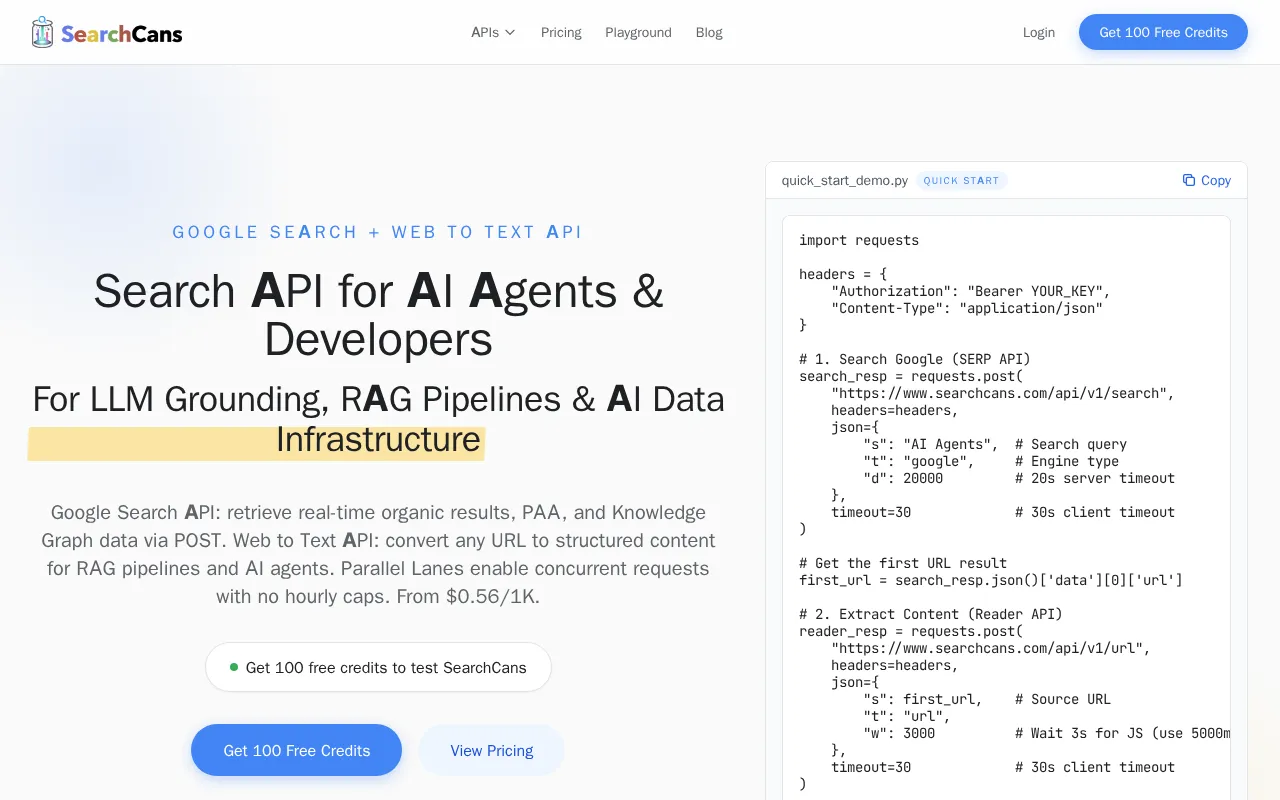Click the Copy label in the code panel

tap(1216, 180)
